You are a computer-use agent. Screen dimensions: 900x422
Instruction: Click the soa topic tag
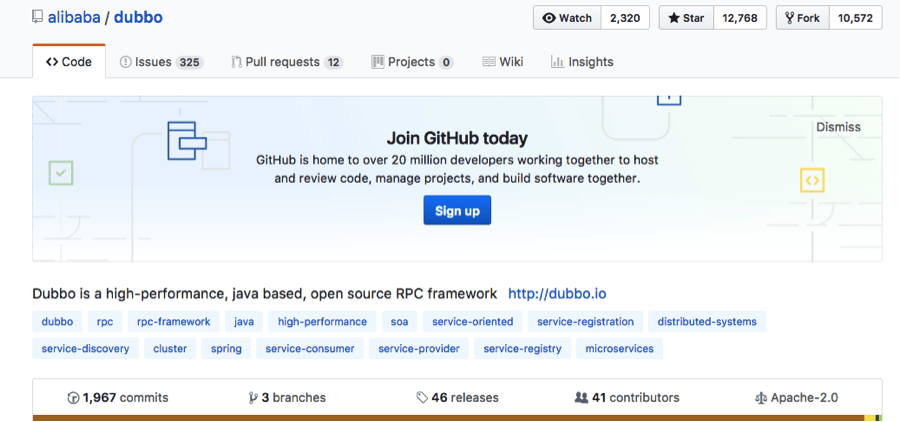point(399,322)
